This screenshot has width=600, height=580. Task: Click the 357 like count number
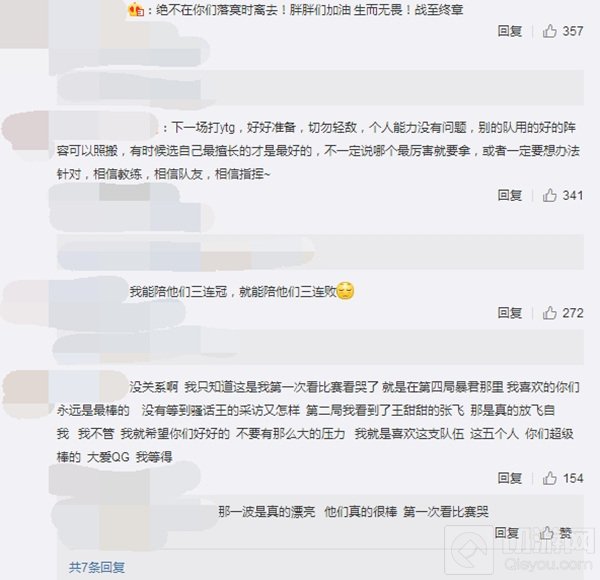coord(573,31)
